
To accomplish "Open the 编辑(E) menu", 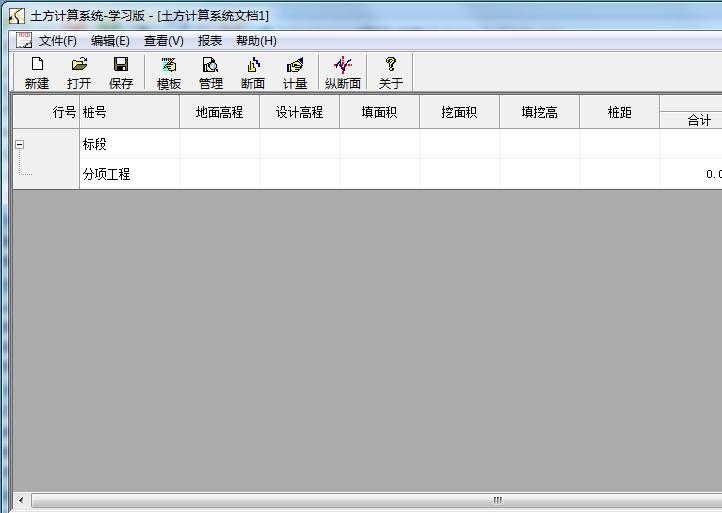I will click(x=110, y=41).
